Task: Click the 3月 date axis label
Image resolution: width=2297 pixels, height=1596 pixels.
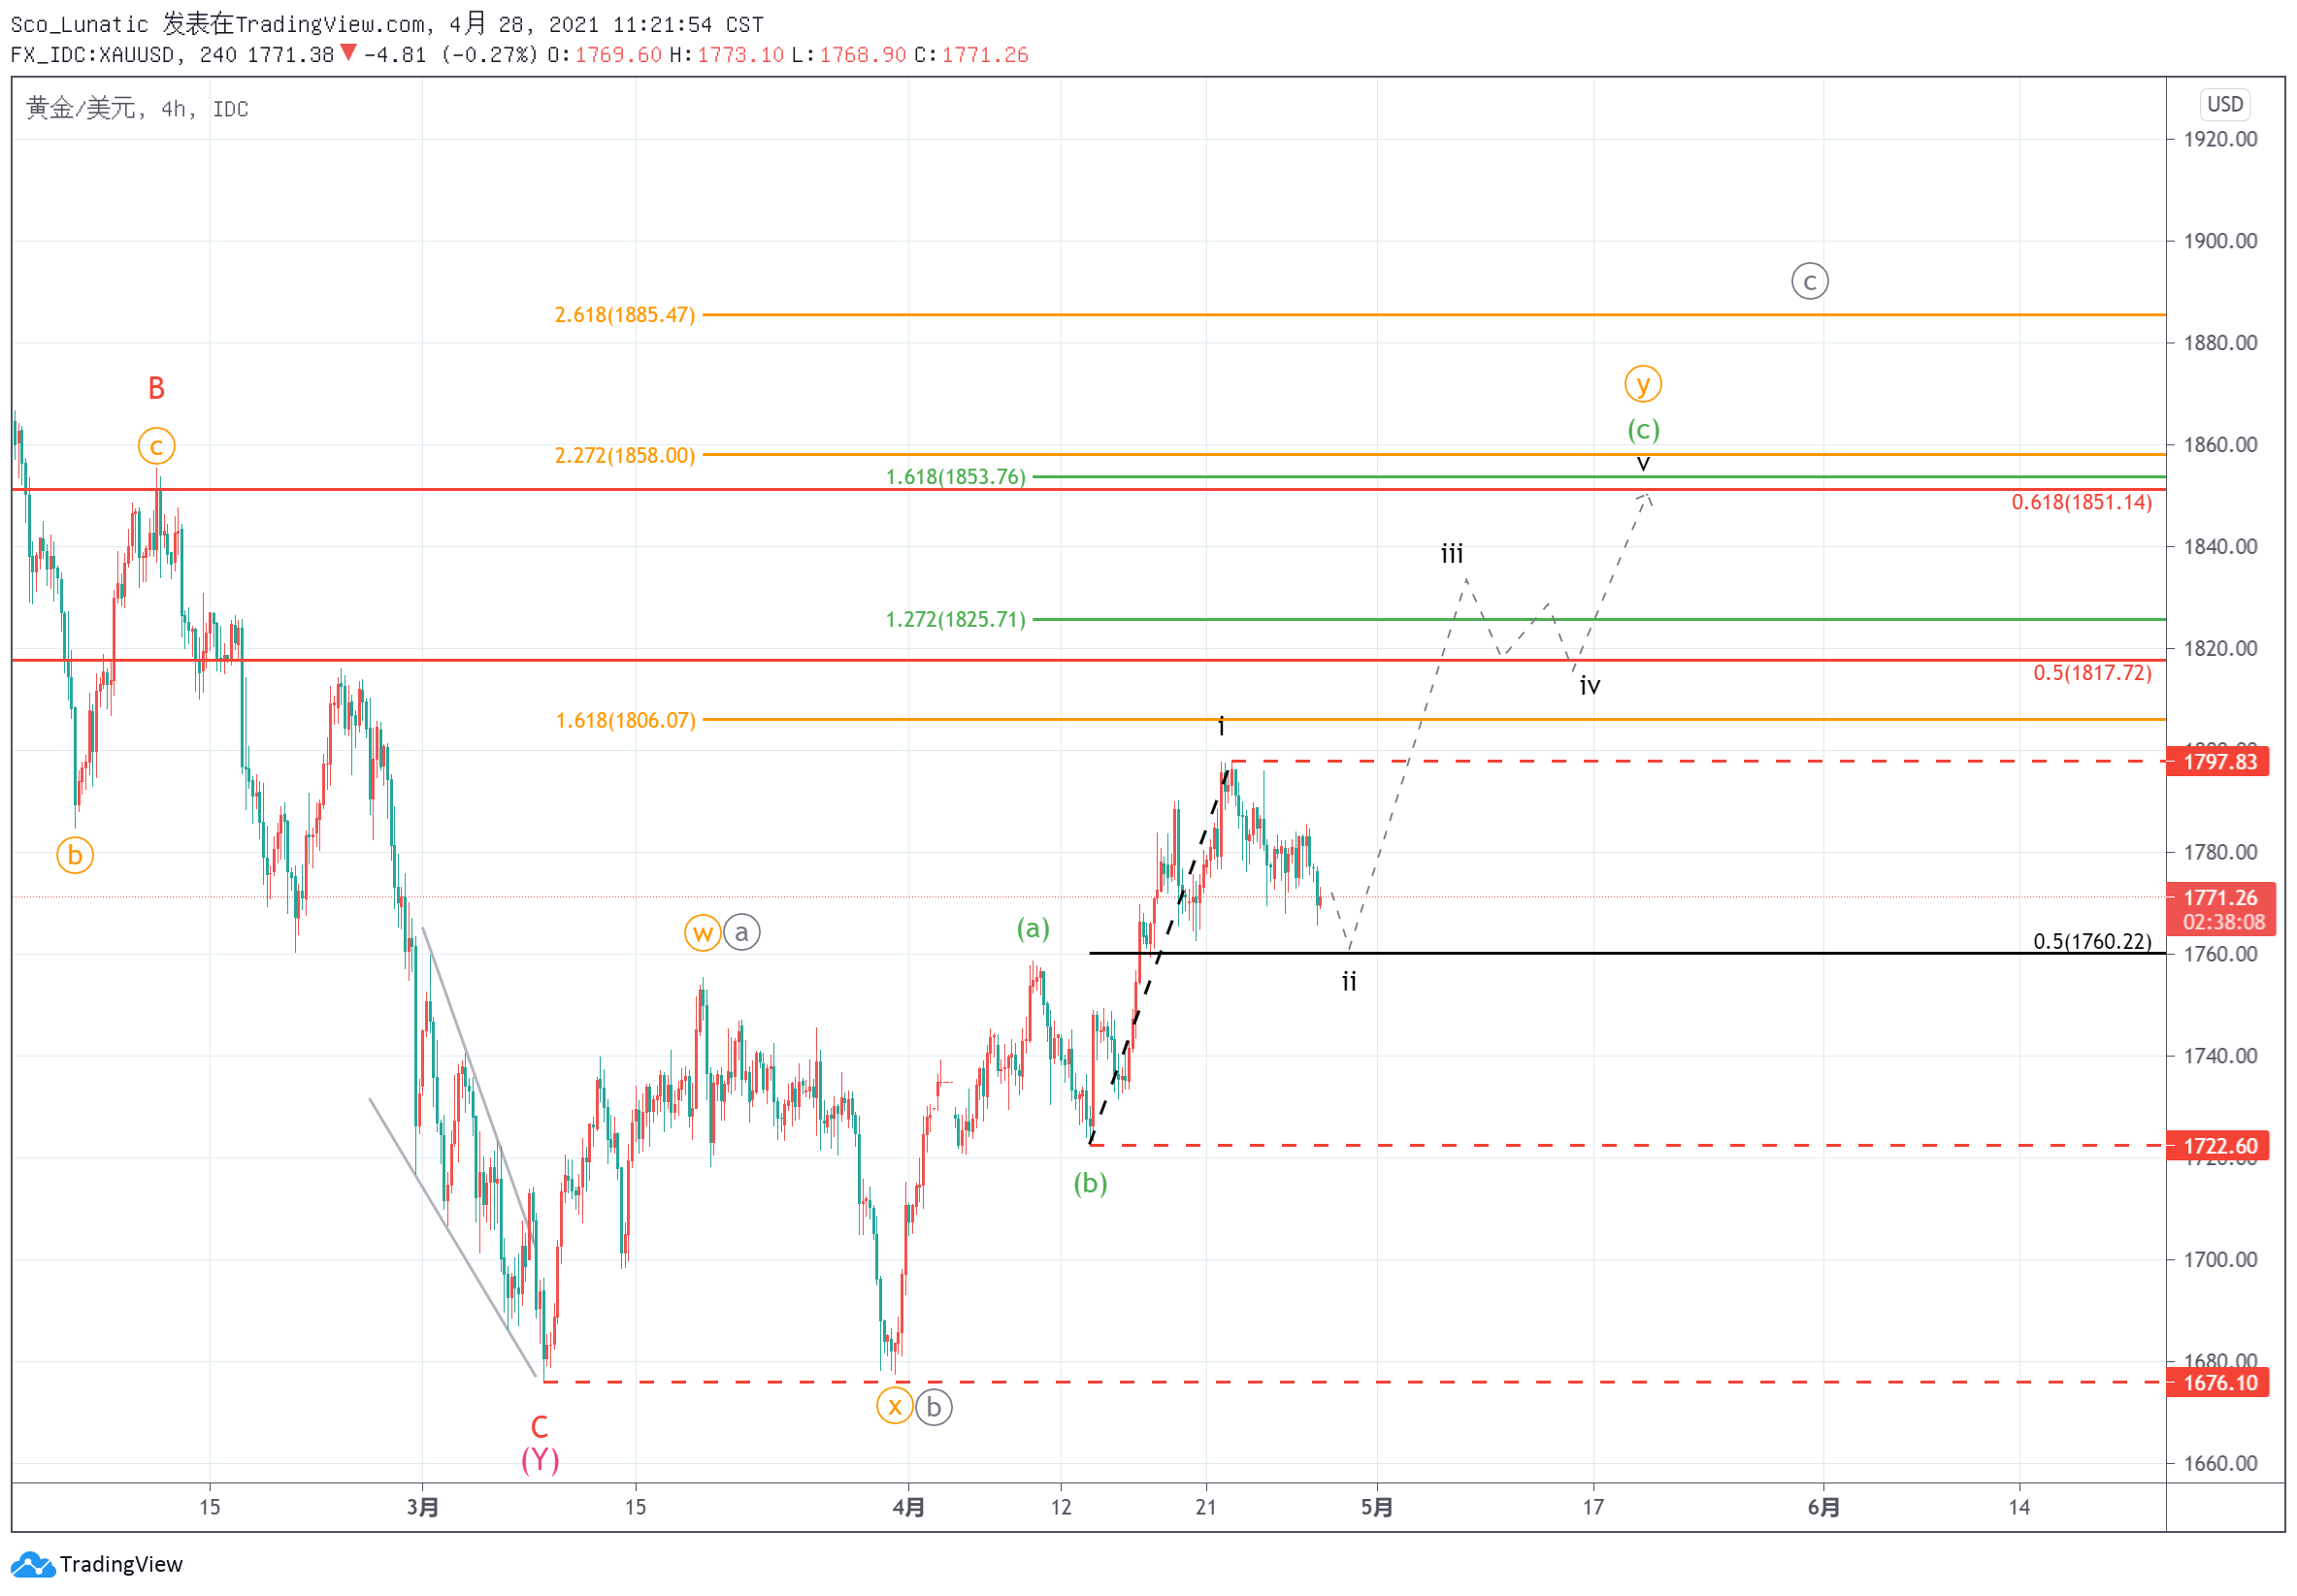Action: 423,1507
